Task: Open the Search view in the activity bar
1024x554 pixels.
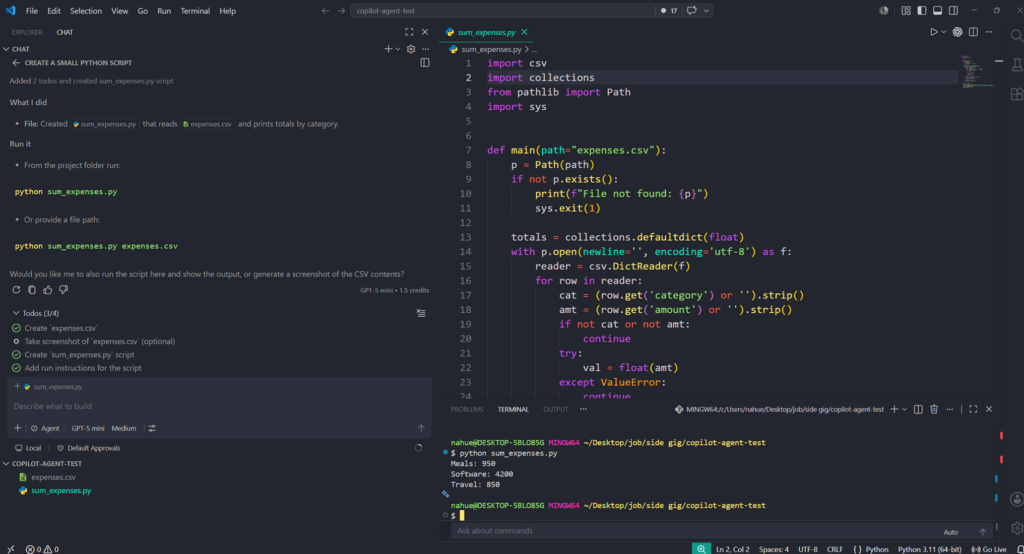Action: pyautogui.click(x=1017, y=35)
